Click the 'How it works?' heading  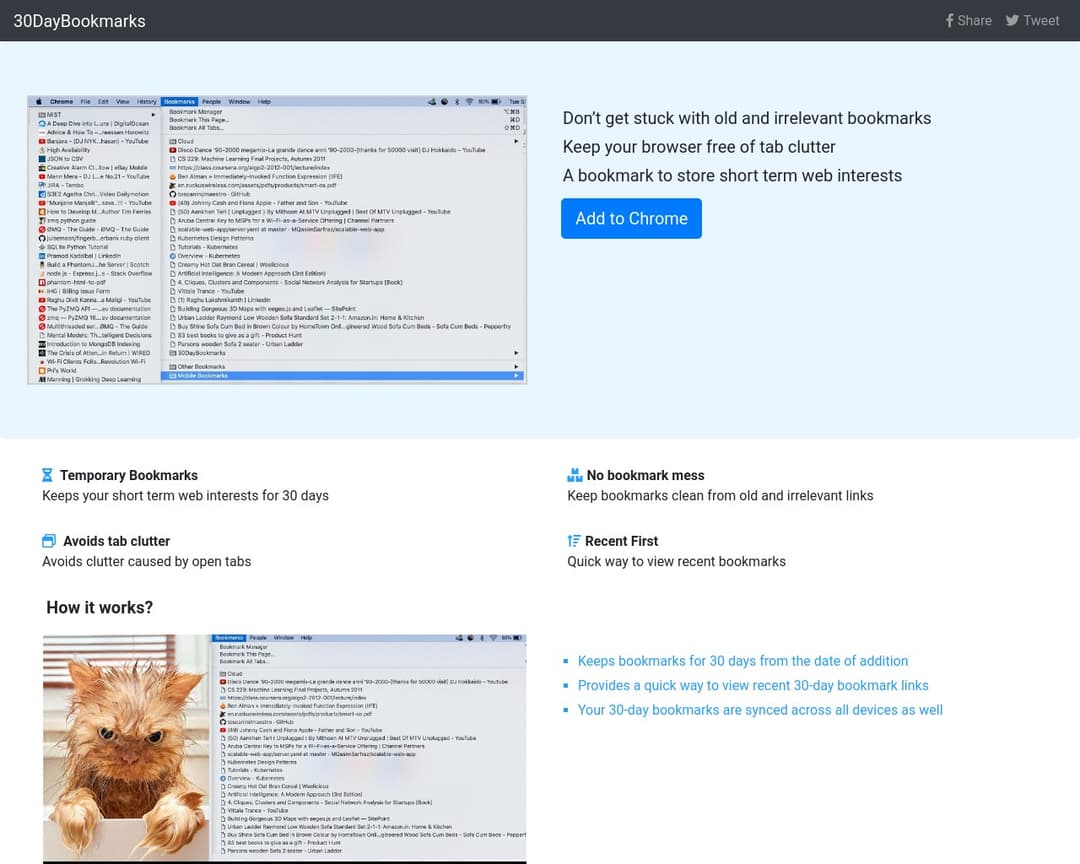[x=100, y=608]
